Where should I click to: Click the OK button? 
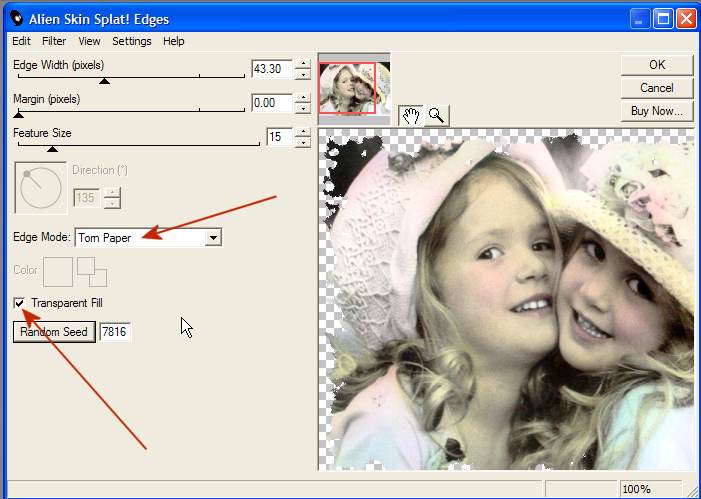[657, 65]
